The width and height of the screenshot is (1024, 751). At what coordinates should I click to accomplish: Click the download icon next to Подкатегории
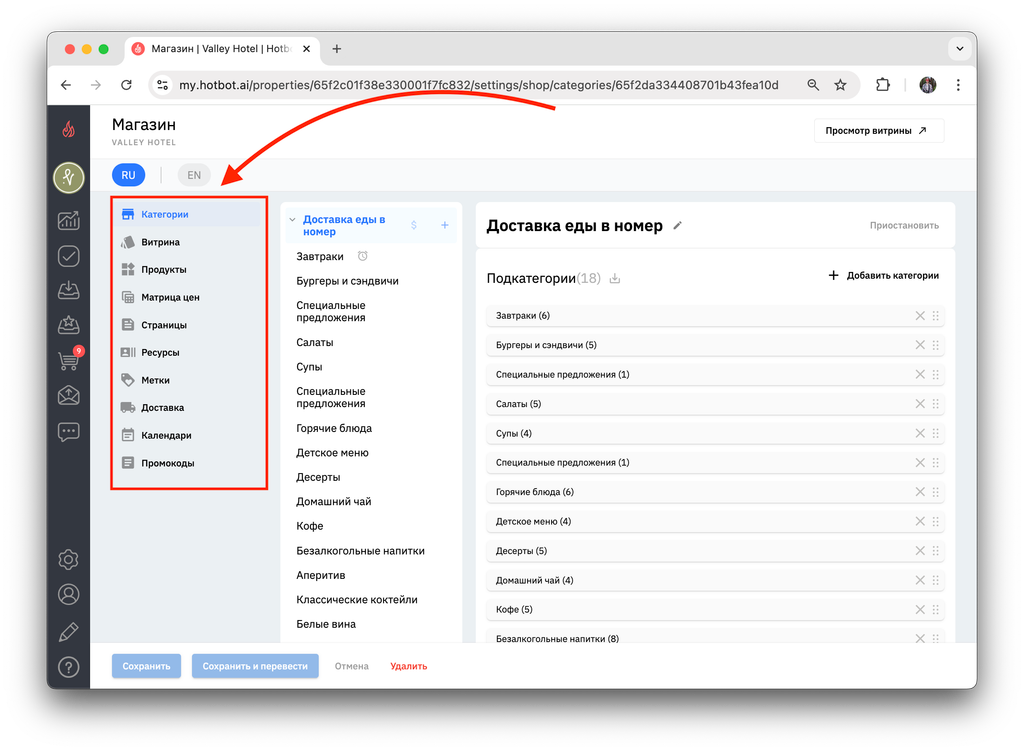click(615, 279)
